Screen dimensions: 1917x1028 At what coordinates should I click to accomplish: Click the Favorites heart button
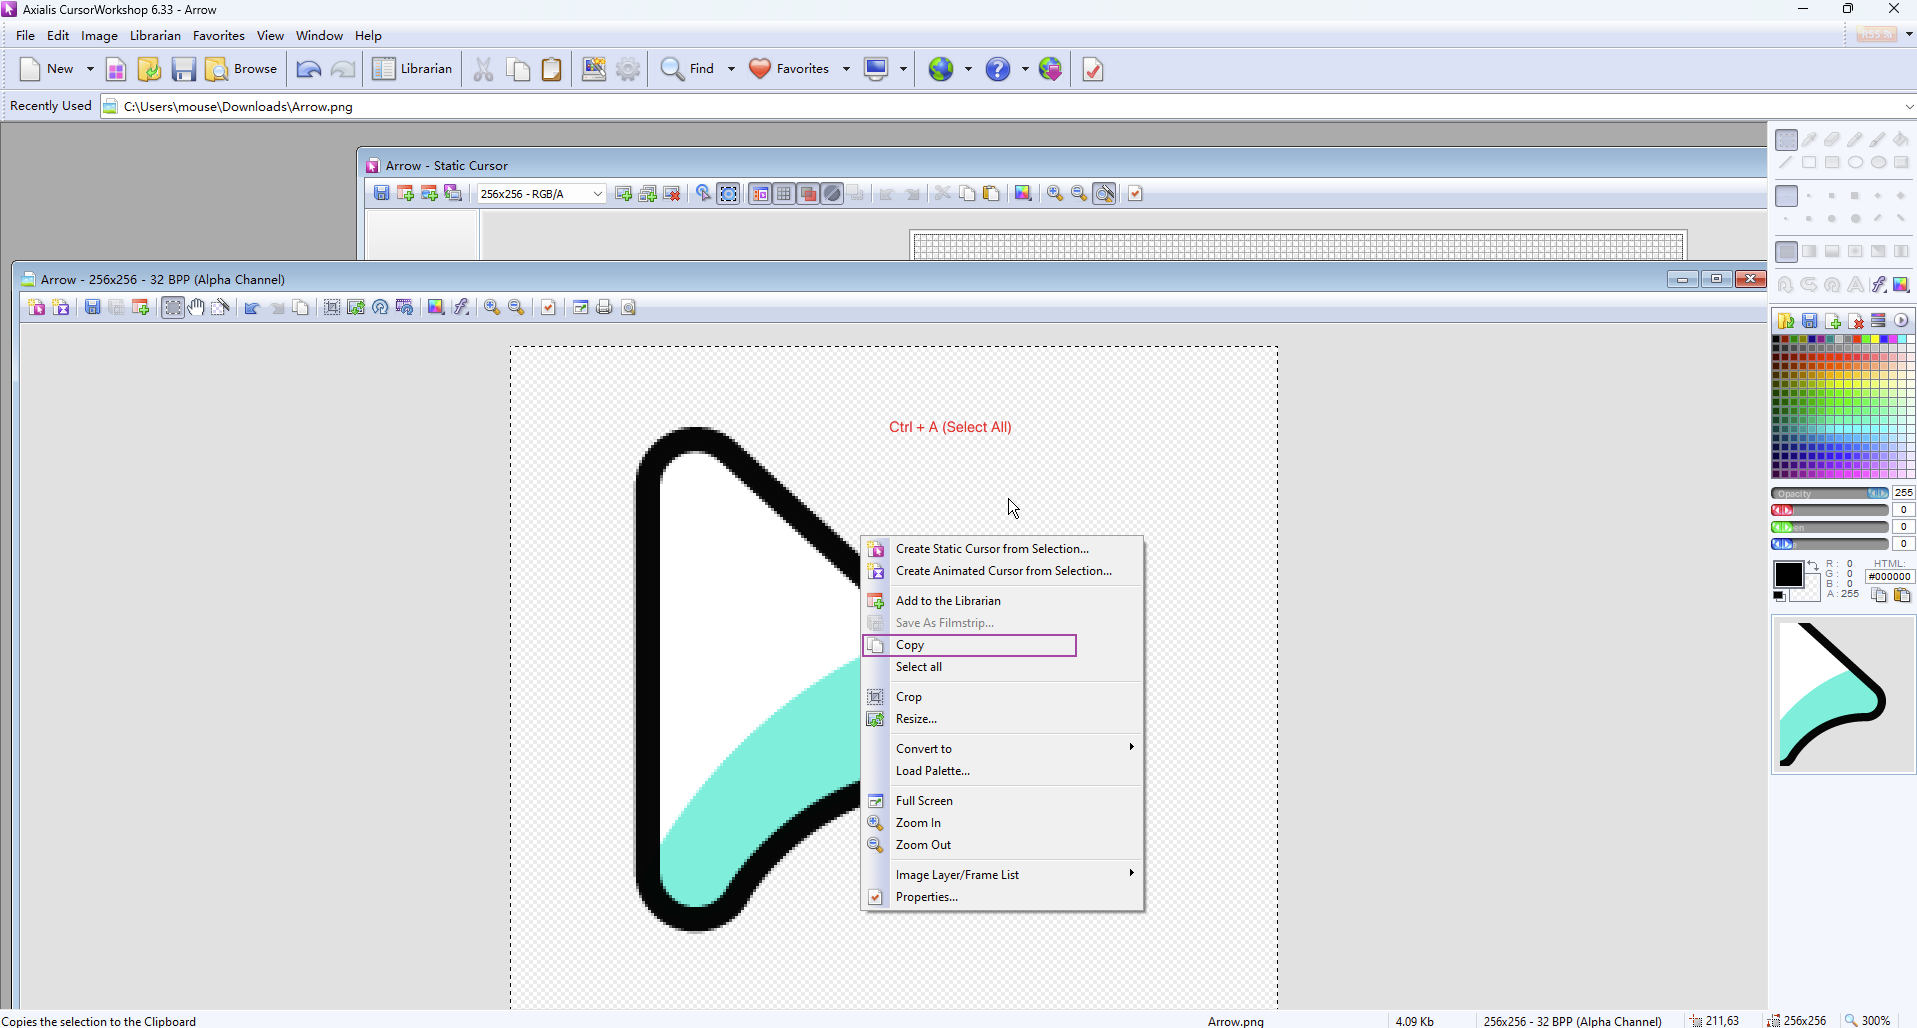pyautogui.click(x=789, y=69)
